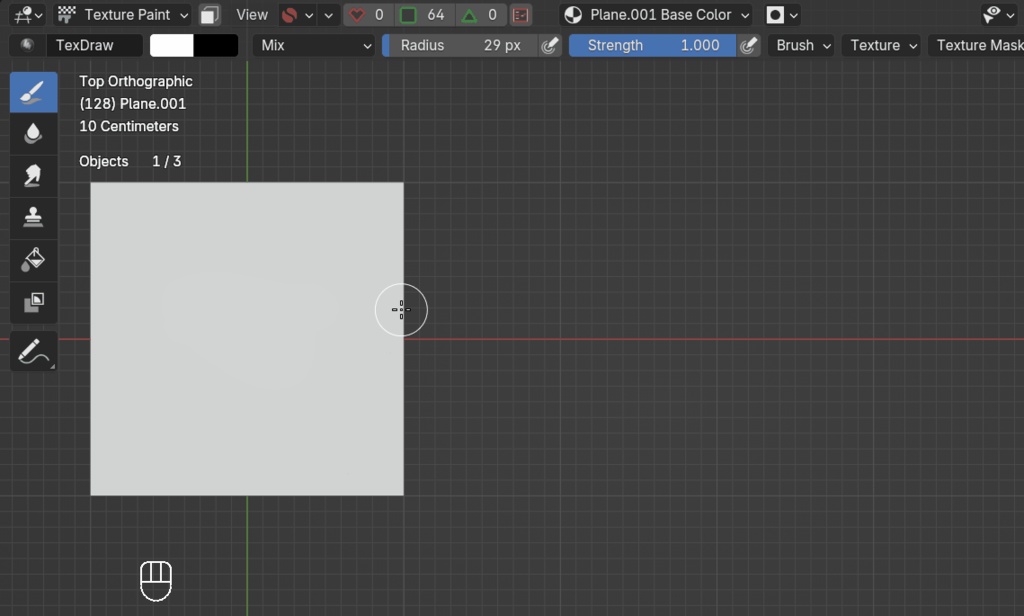
Task: Select the Smear tool
Action: [32, 175]
